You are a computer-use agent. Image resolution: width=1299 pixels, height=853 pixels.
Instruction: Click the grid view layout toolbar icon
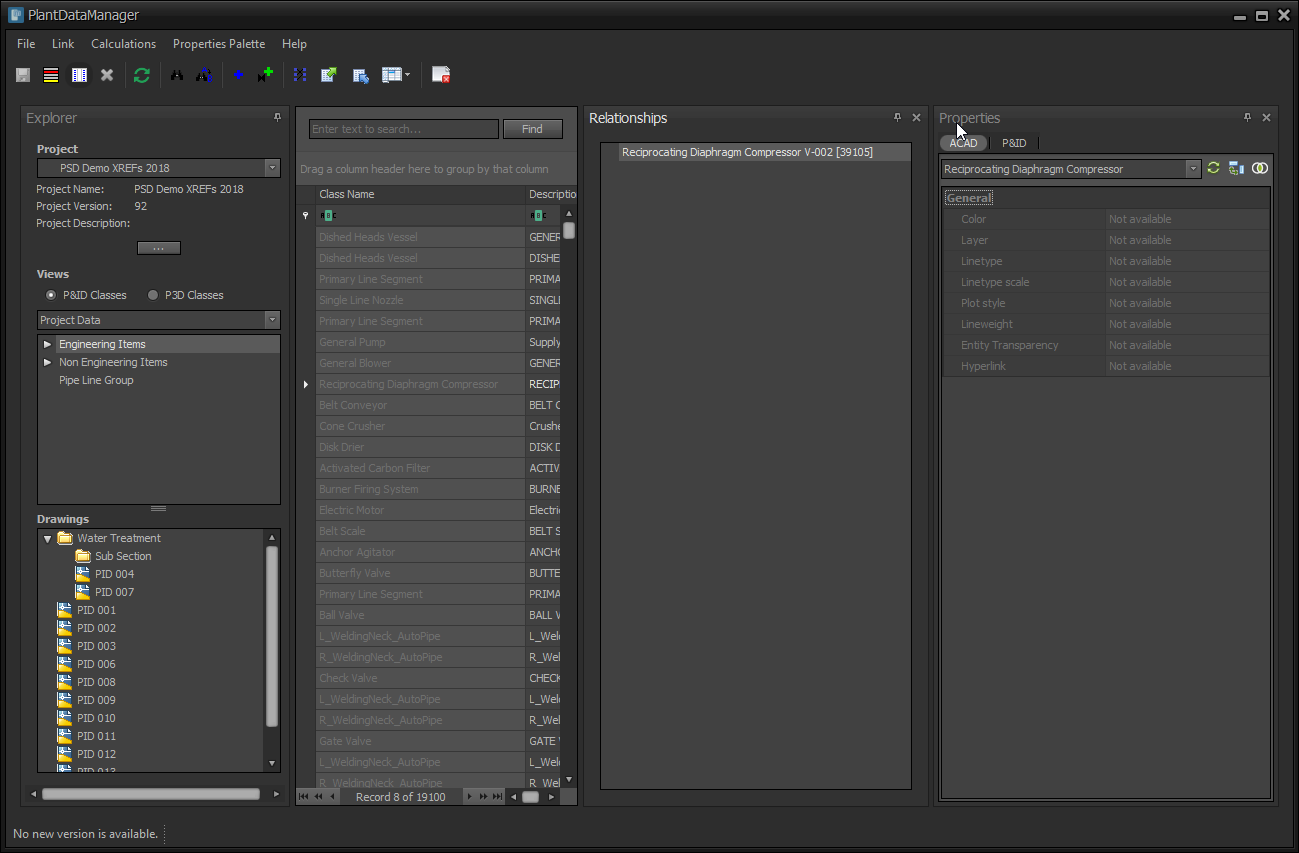pos(391,75)
